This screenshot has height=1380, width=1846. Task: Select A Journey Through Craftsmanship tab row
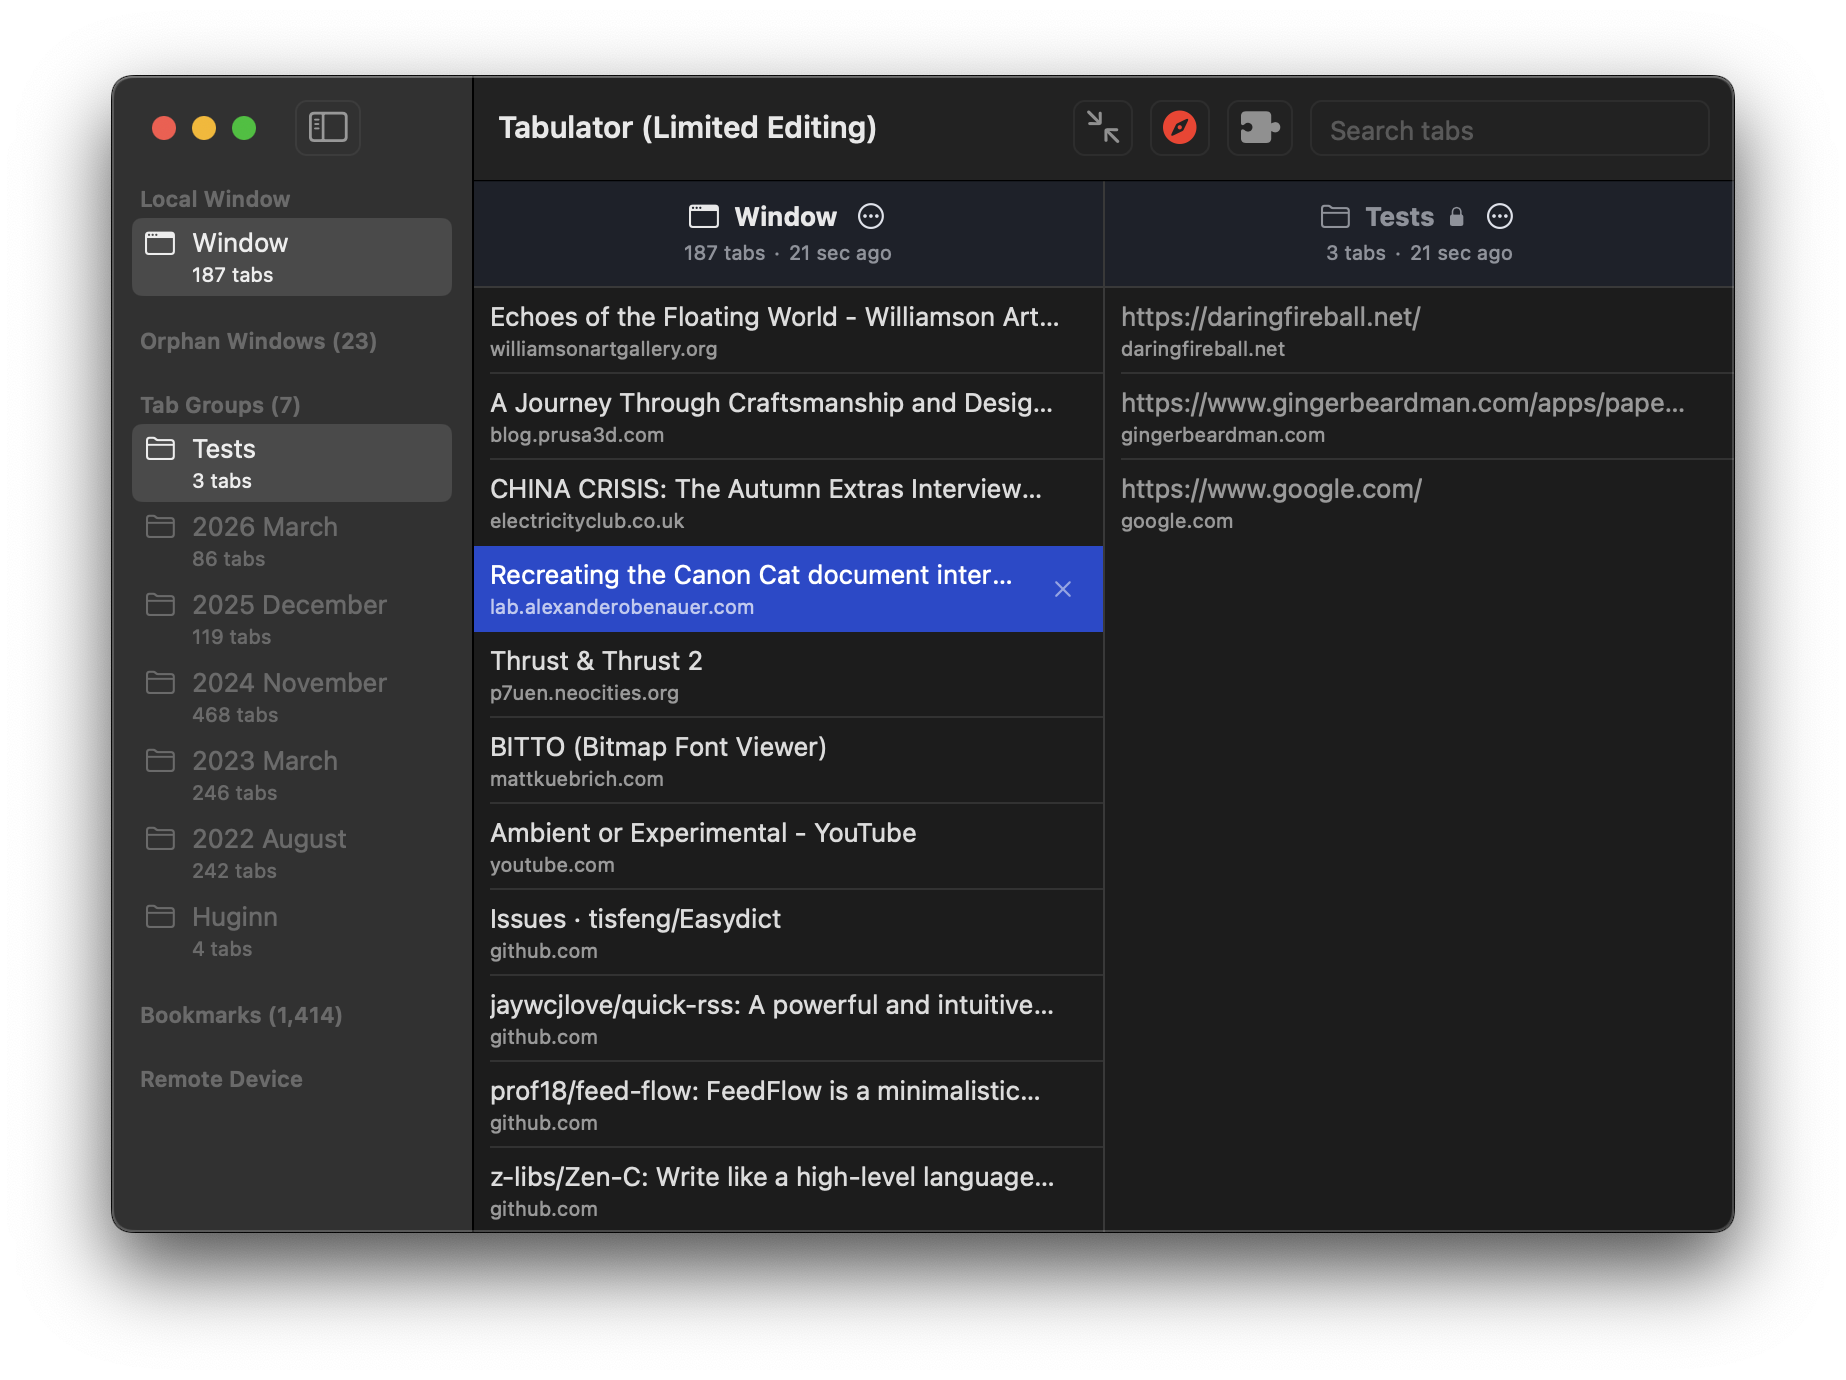(x=788, y=417)
